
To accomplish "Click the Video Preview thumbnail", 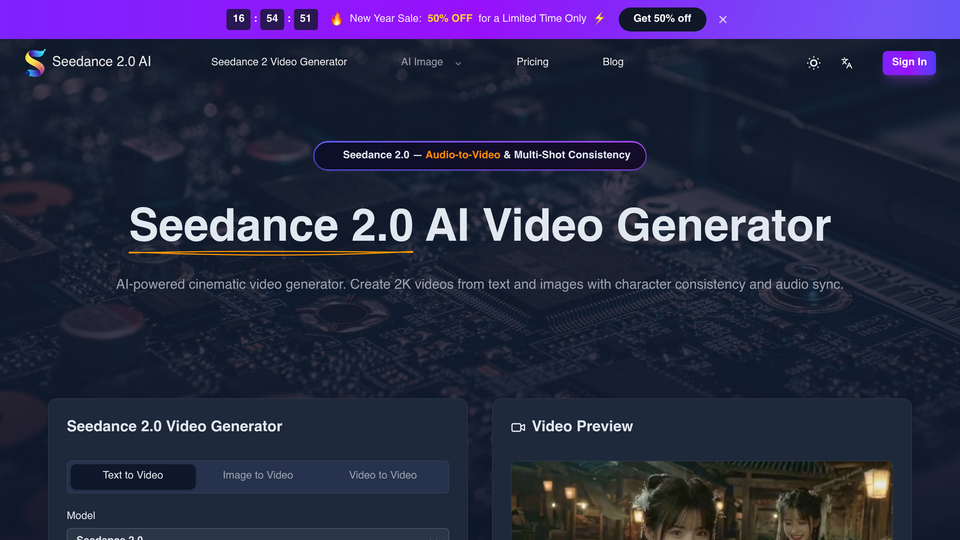I will point(702,500).
